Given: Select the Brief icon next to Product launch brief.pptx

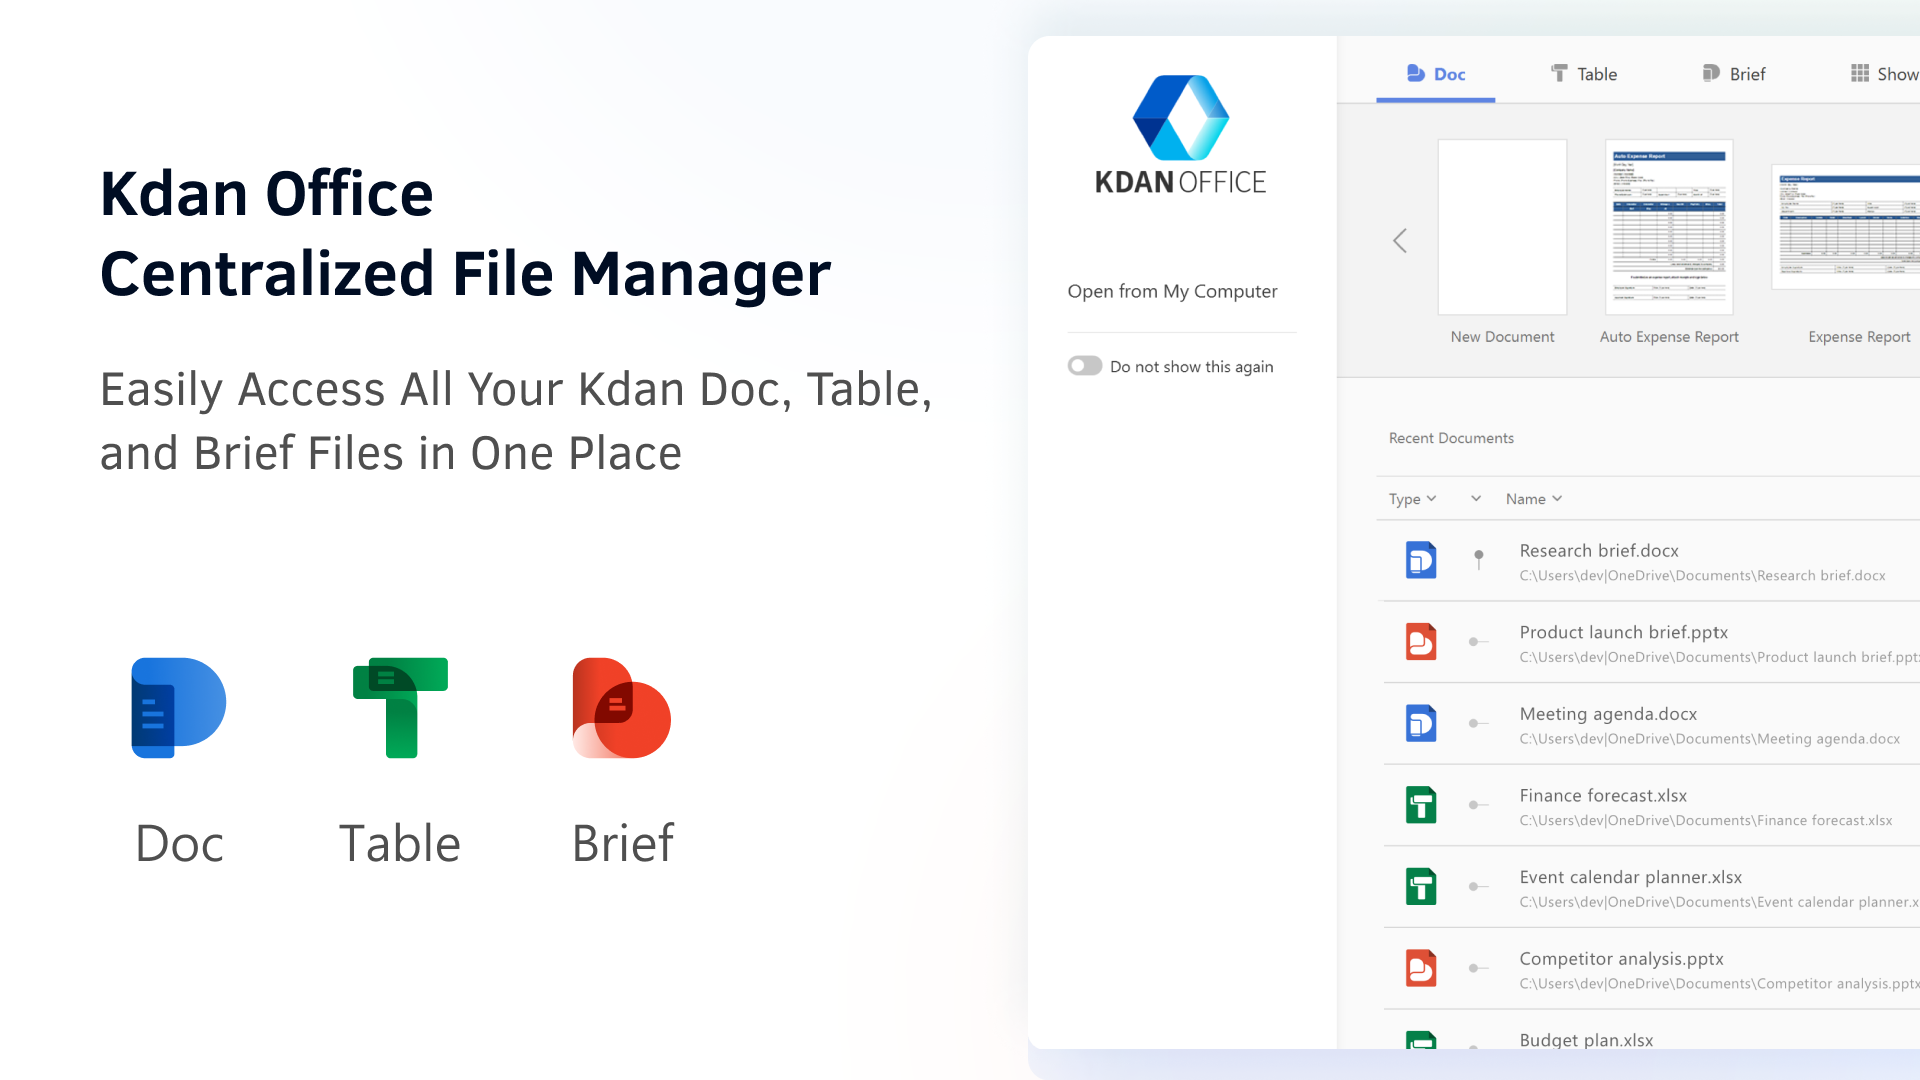Looking at the screenshot, I should 1420,641.
